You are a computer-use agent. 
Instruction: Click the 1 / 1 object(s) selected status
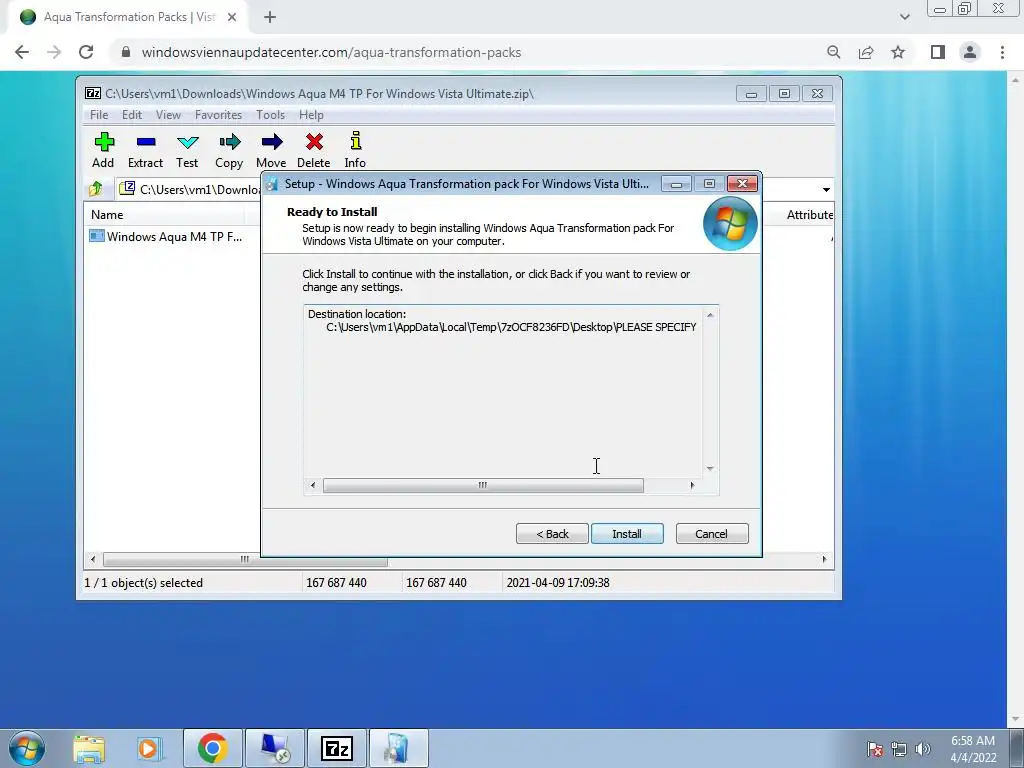144,583
